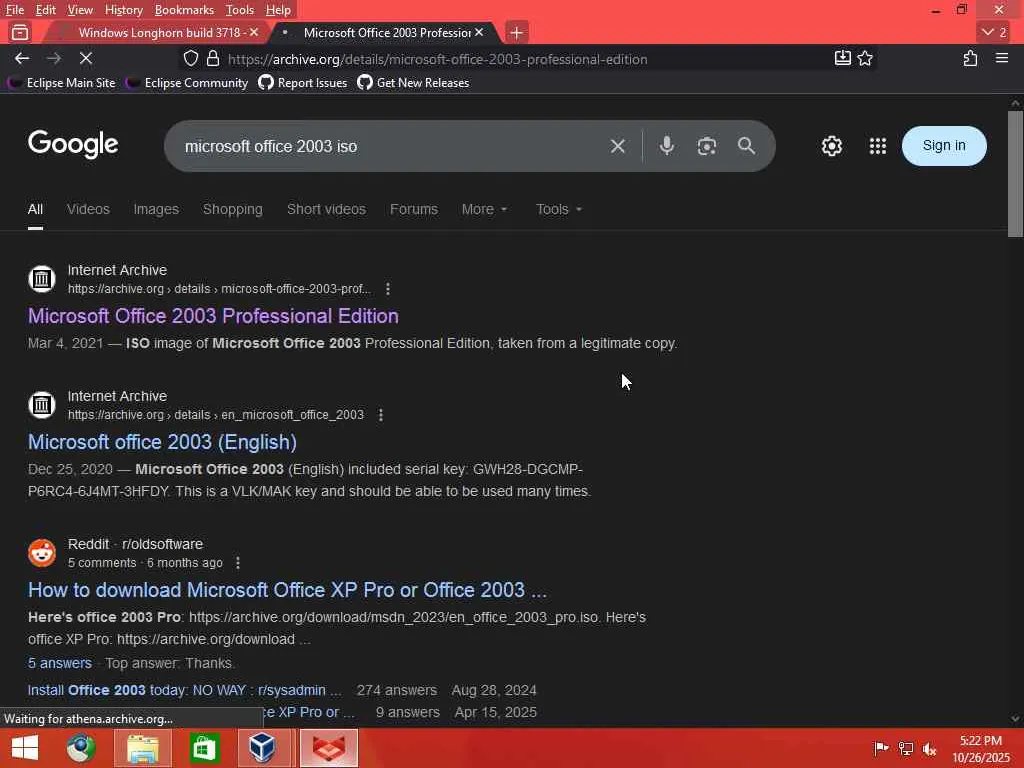
Task: Click the Google search input field
Action: (391, 146)
